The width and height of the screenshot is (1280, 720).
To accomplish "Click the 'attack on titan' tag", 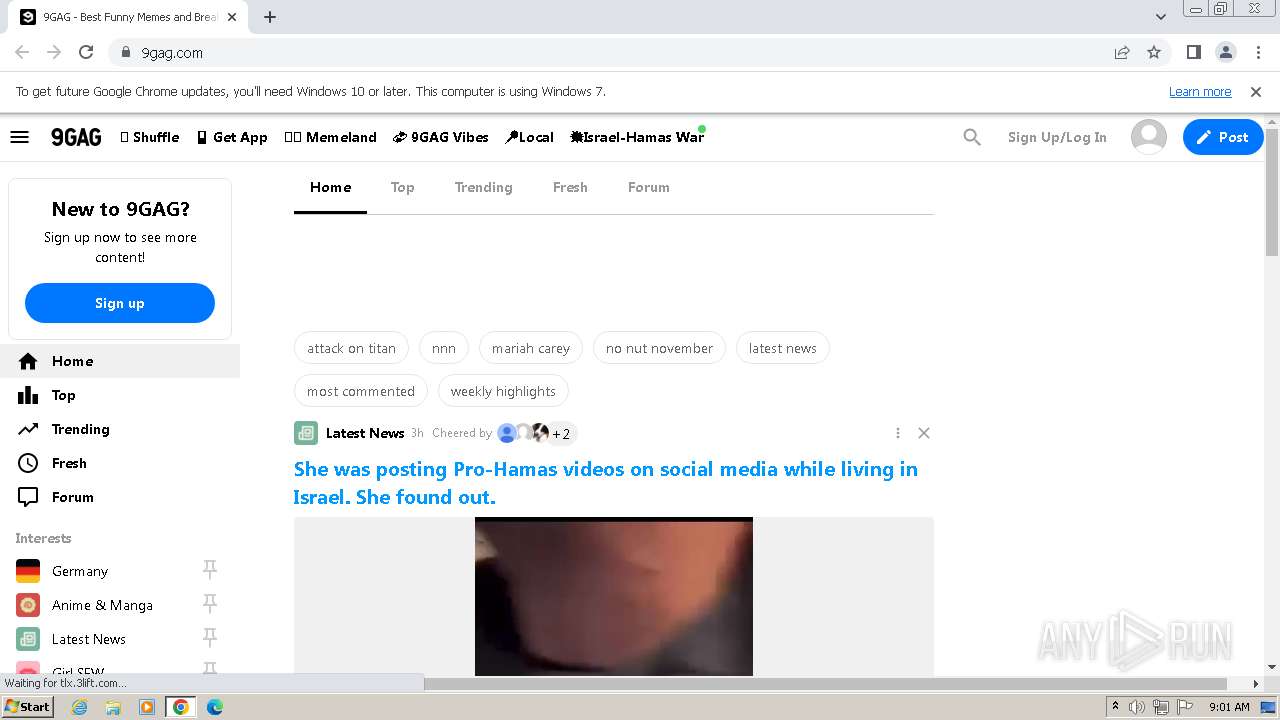I will (351, 348).
